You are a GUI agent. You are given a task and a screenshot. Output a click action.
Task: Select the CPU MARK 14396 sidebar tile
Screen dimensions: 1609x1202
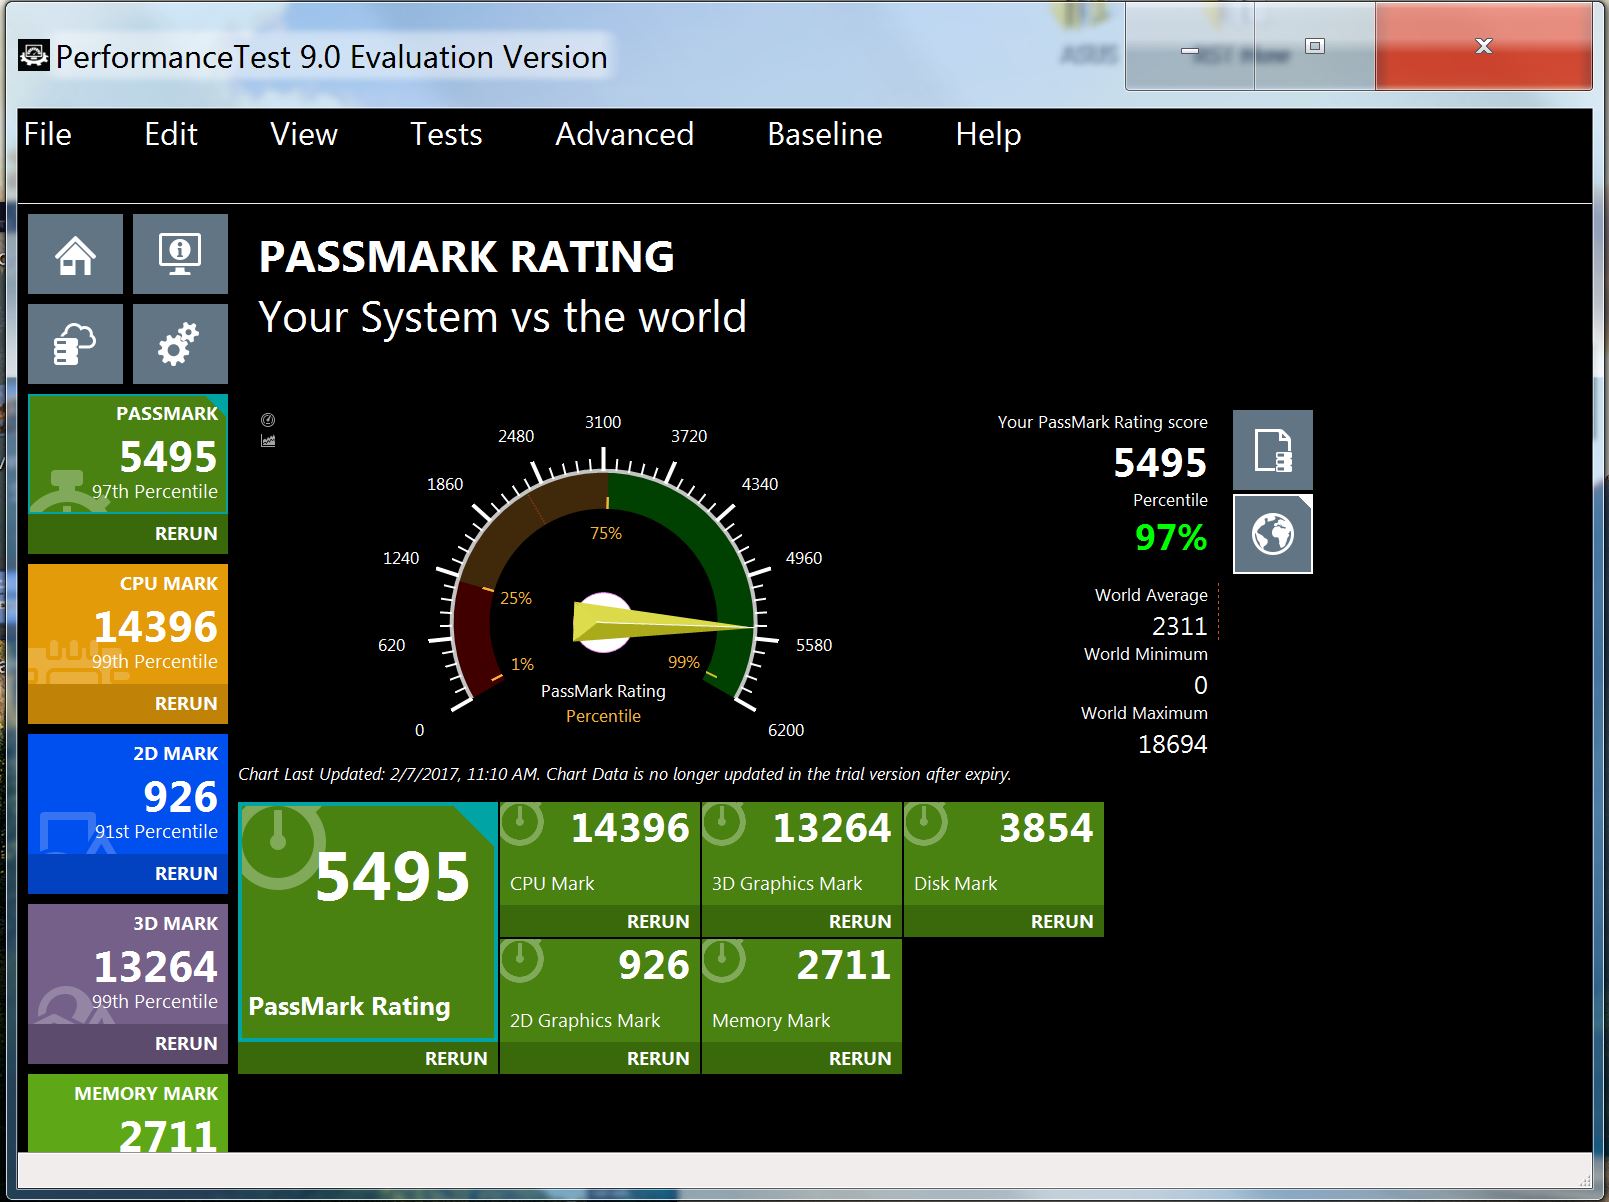pos(128,624)
